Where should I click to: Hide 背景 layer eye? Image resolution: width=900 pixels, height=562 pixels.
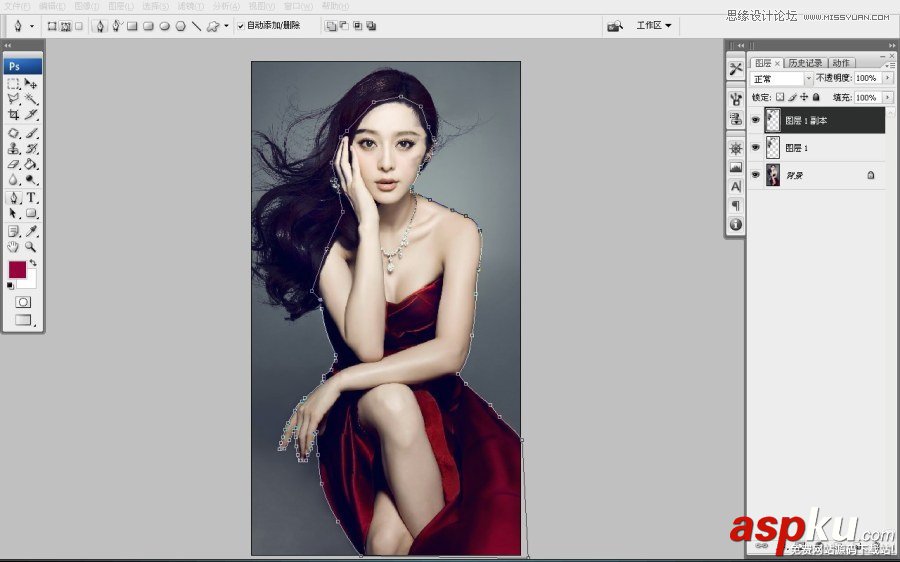point(755,175)
